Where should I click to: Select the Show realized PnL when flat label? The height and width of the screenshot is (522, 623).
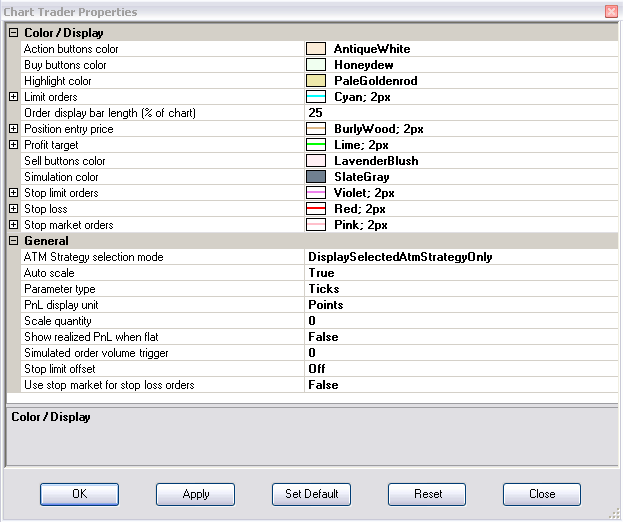pos(91,337)
